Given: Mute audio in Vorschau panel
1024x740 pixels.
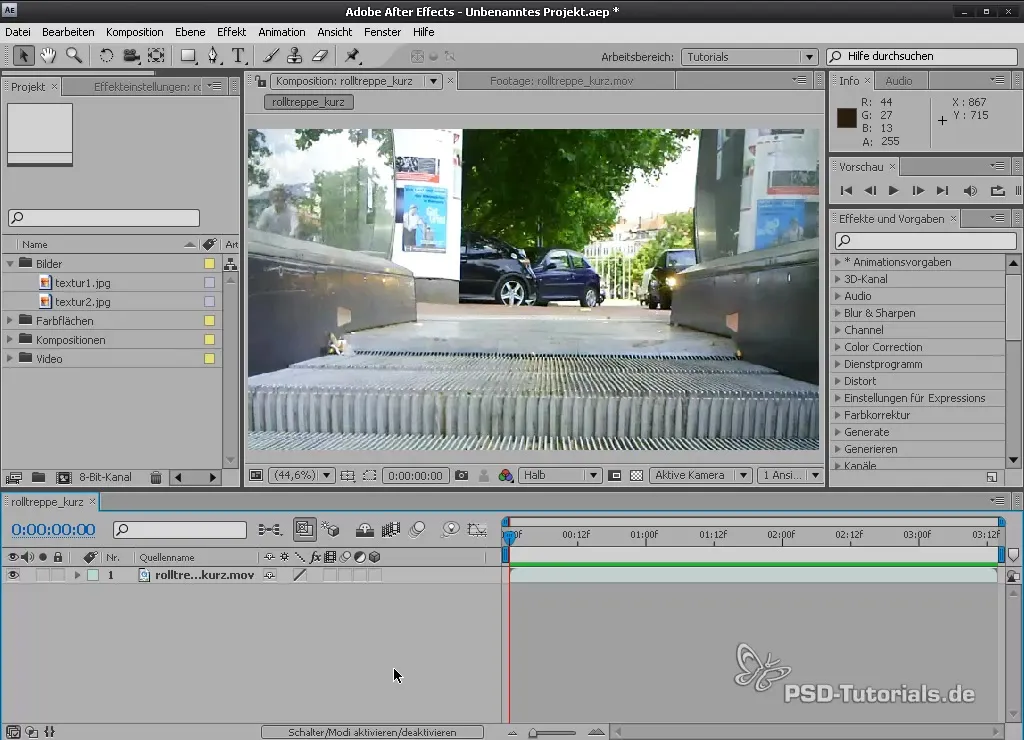Looking at the screenshot, I should pos(970,191).
